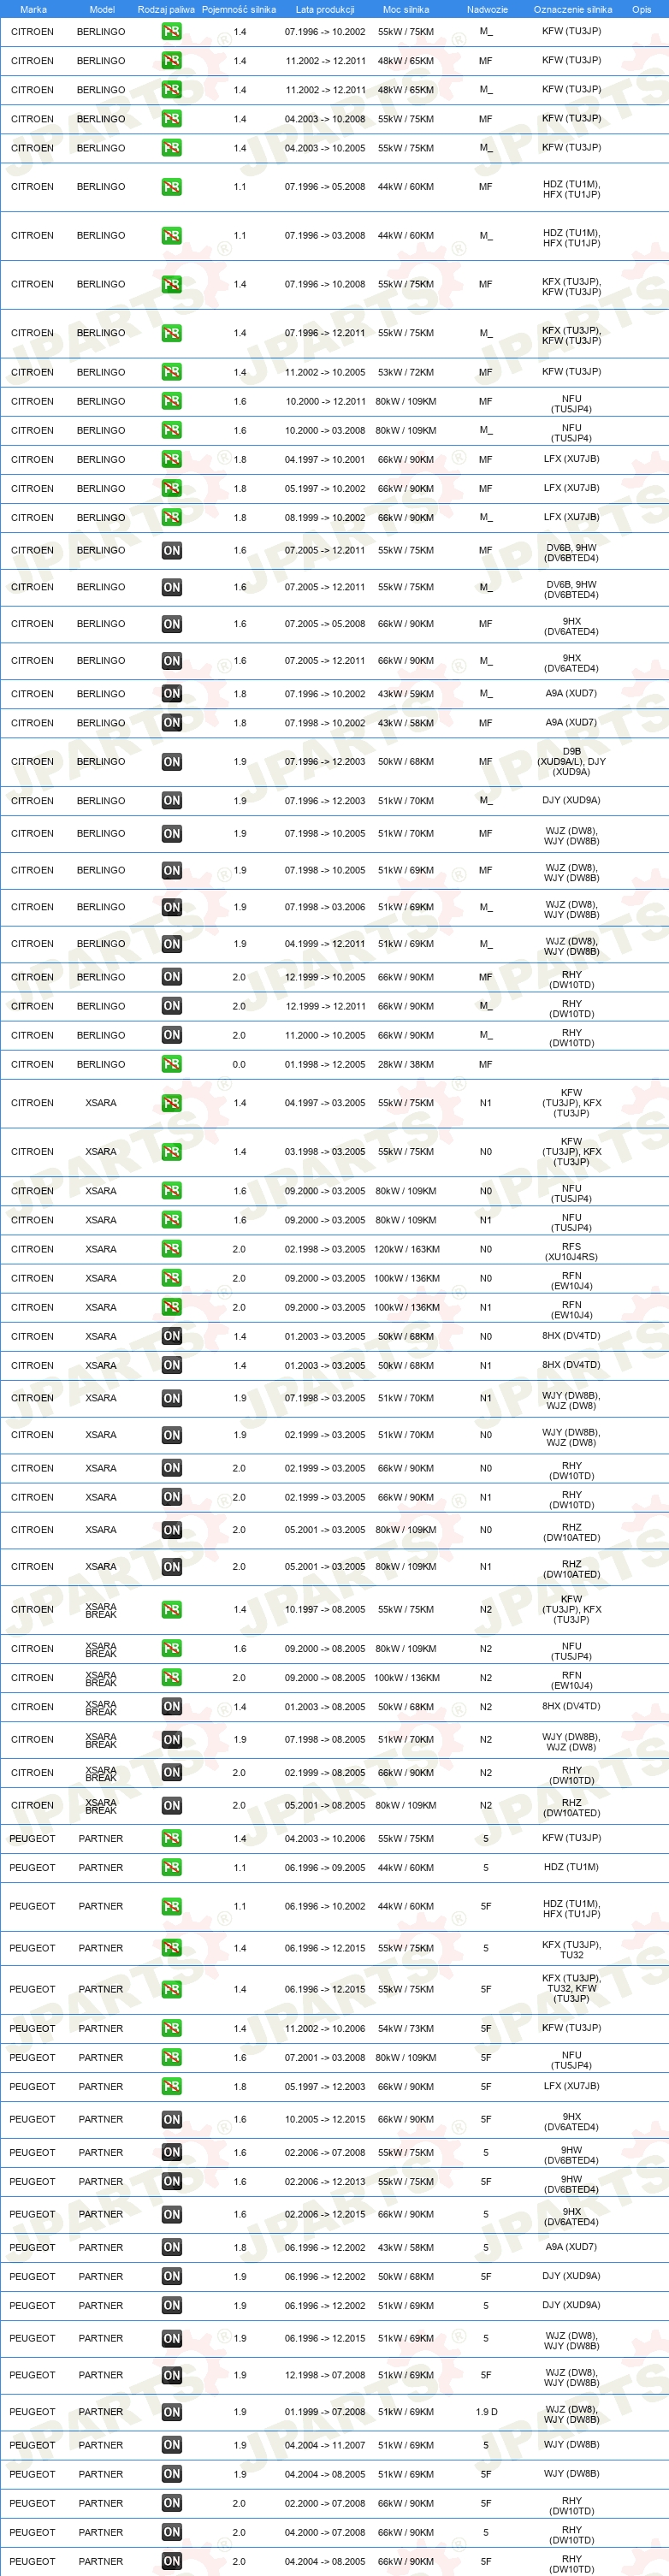Image resolution: width=669 pixels, height=2576 pixels.
Task: Select the 'KFX (TU3JP), TU32, KFW (TU3JP)' engine cell
Action: [x=572, y=1988]
